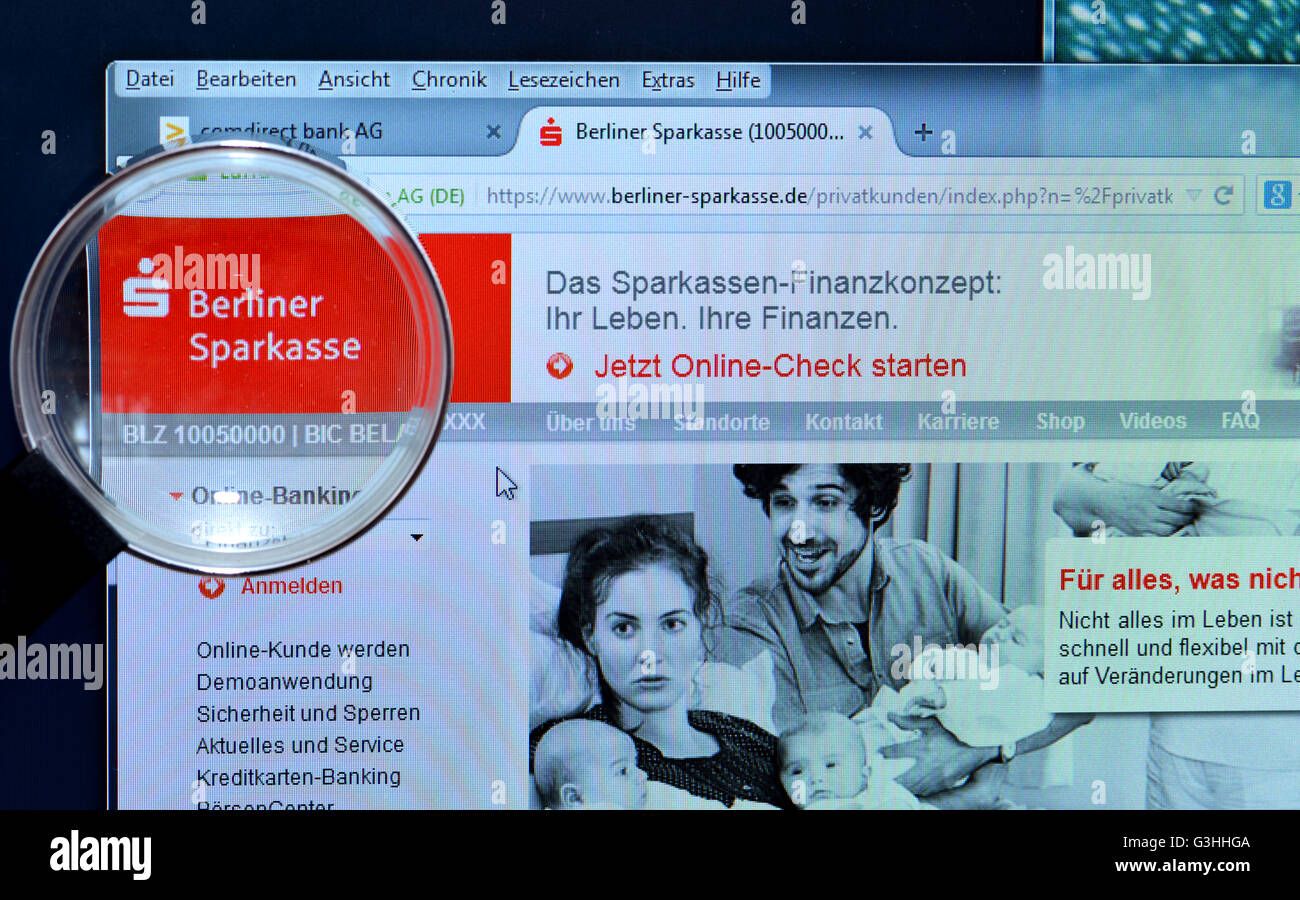Click the Für alles, was nich... headline

click(x=1179, y=580)
